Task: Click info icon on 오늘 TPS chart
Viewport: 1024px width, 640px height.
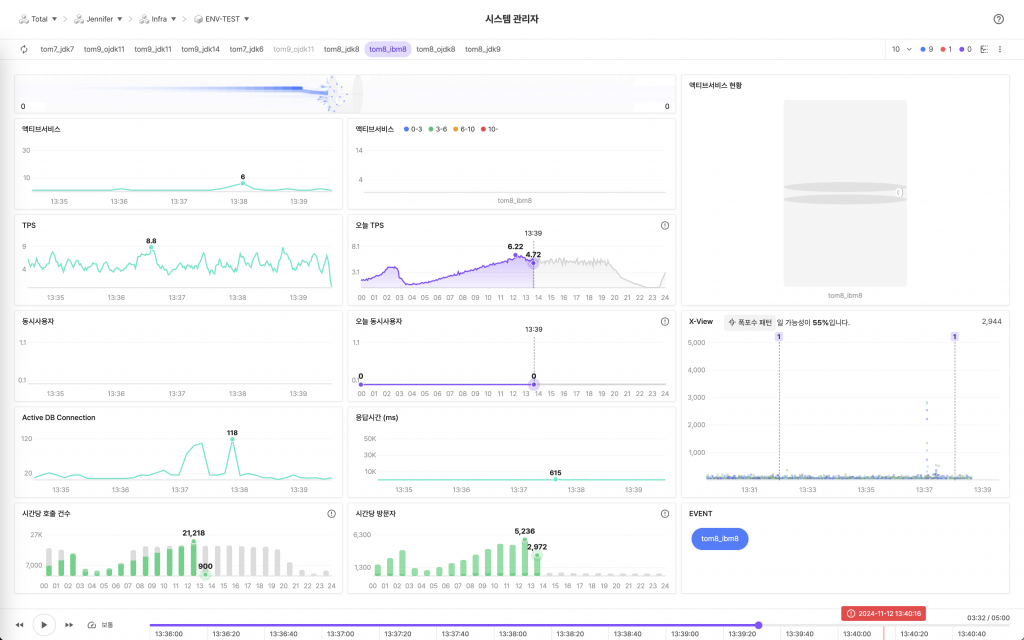Action: click(x=665, y=225)
